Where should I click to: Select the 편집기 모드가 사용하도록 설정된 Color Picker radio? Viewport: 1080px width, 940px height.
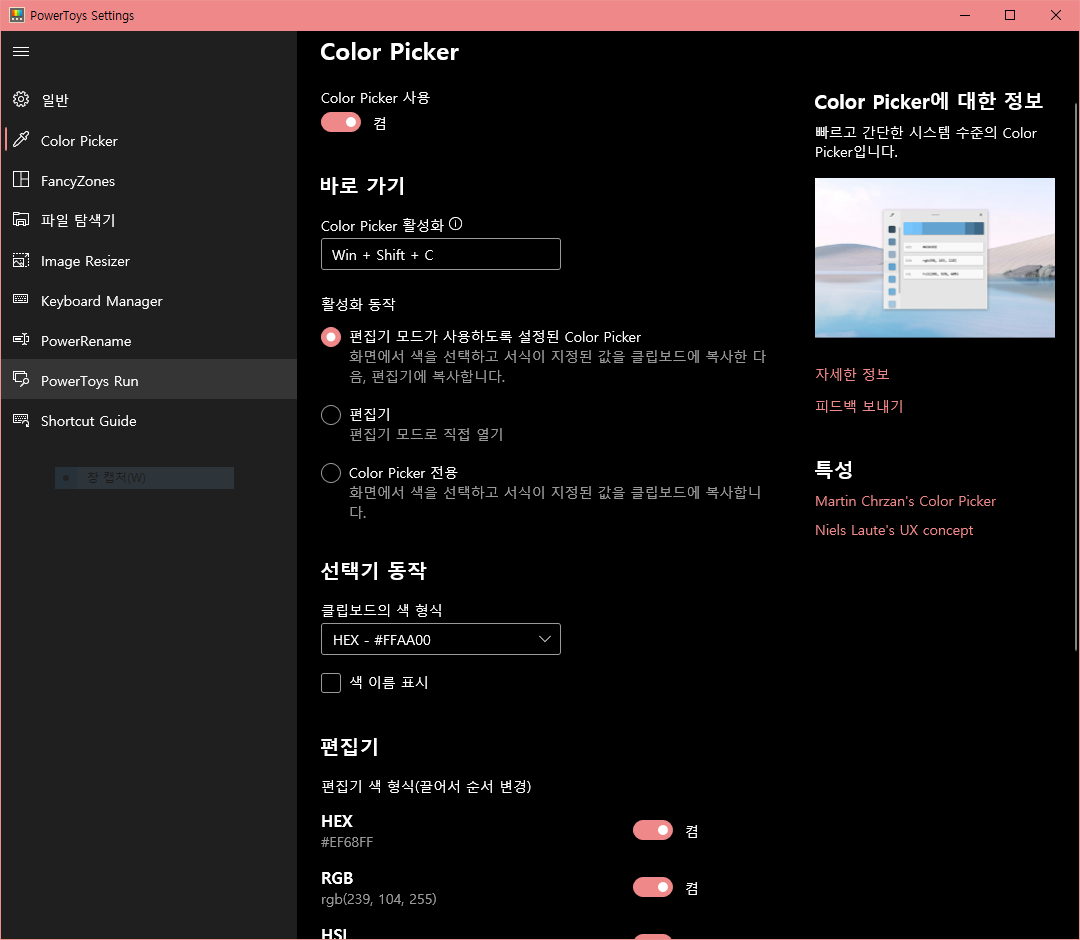[331, 337]
